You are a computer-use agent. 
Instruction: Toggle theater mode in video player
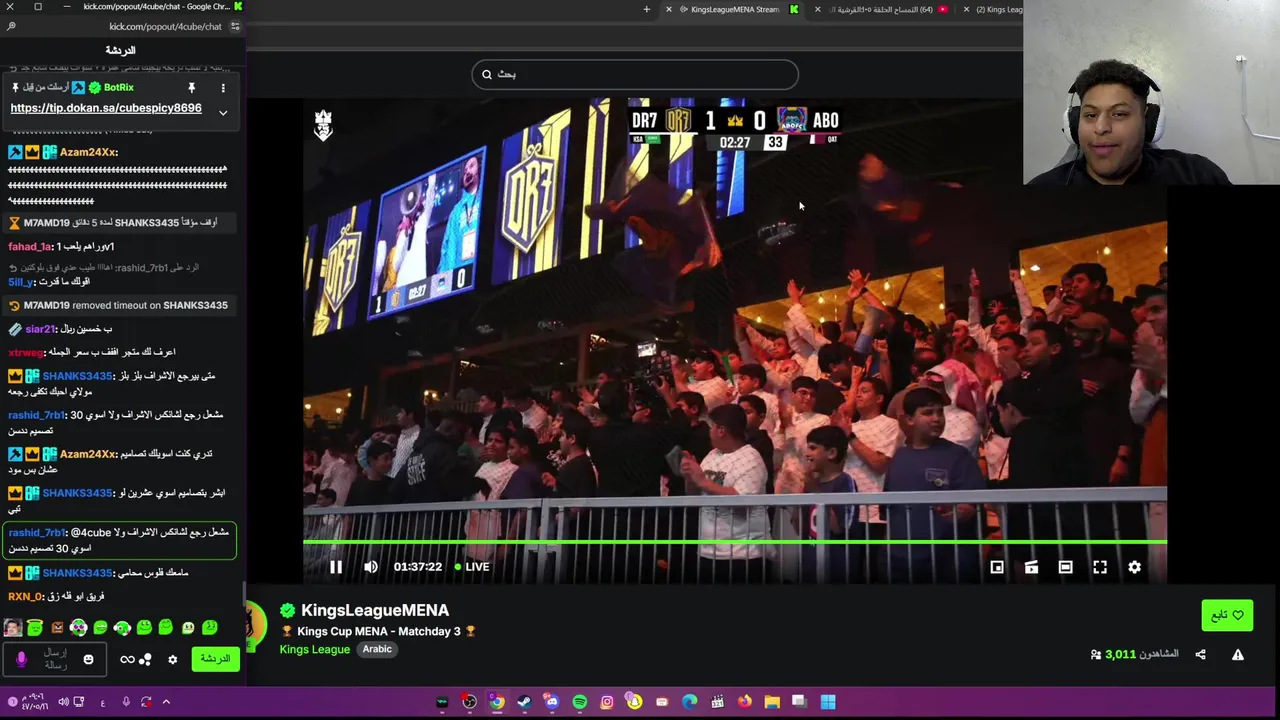click(1066, 567)
